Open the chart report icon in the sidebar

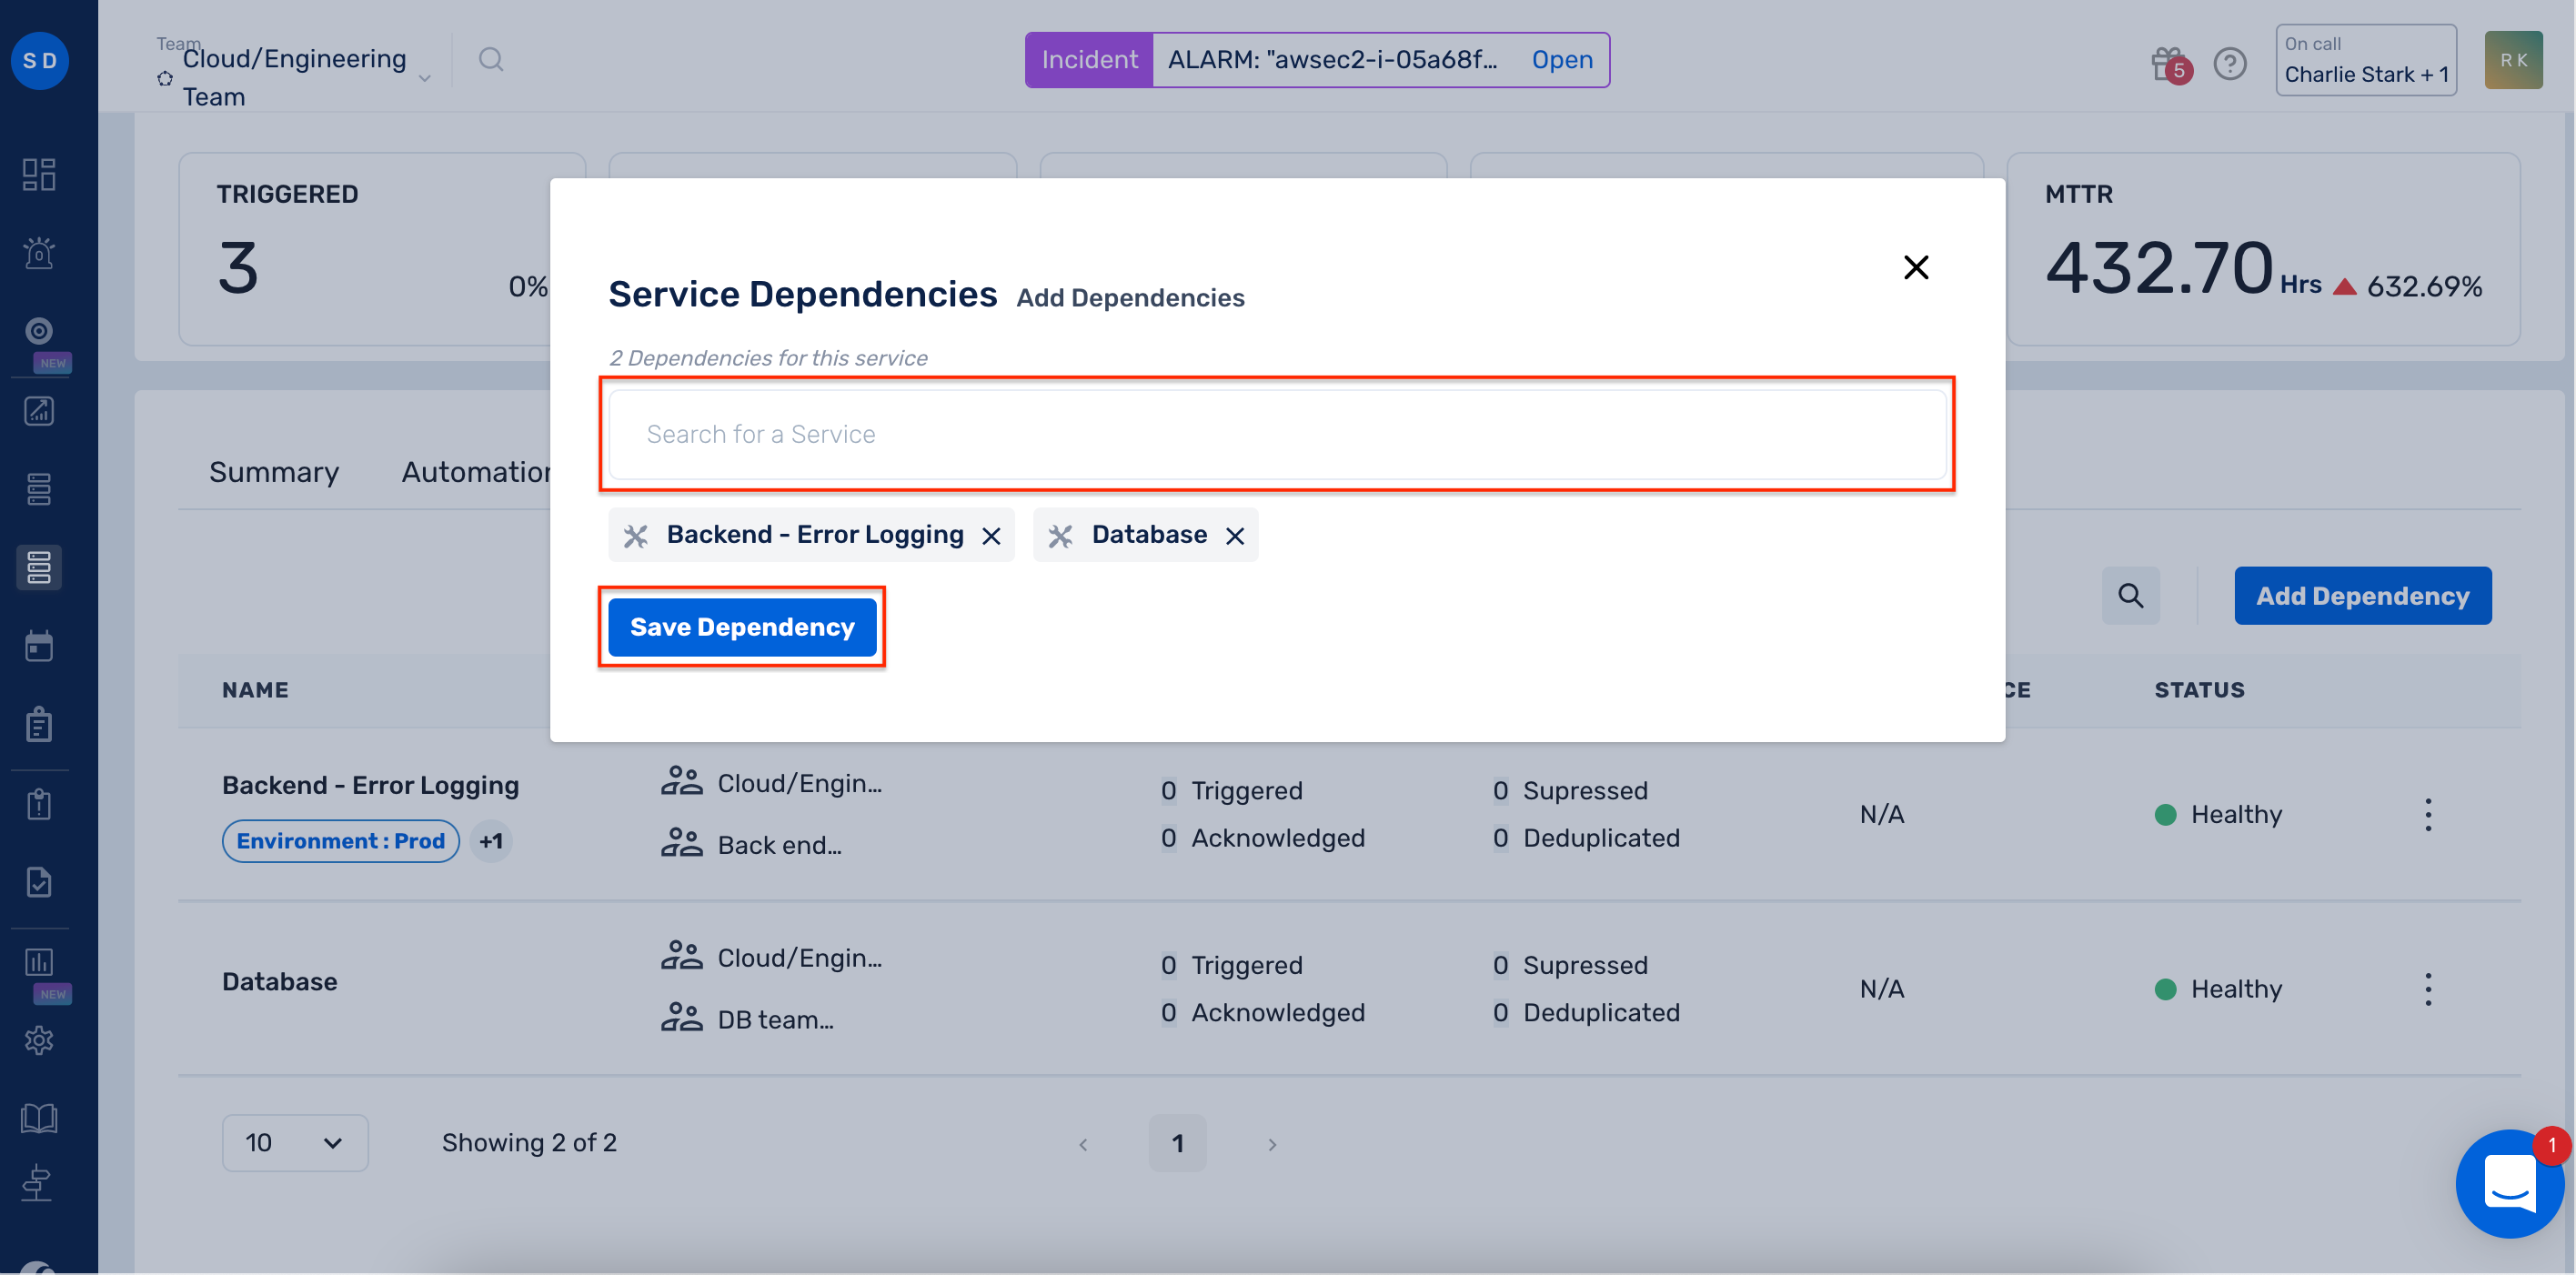(39, 411)
